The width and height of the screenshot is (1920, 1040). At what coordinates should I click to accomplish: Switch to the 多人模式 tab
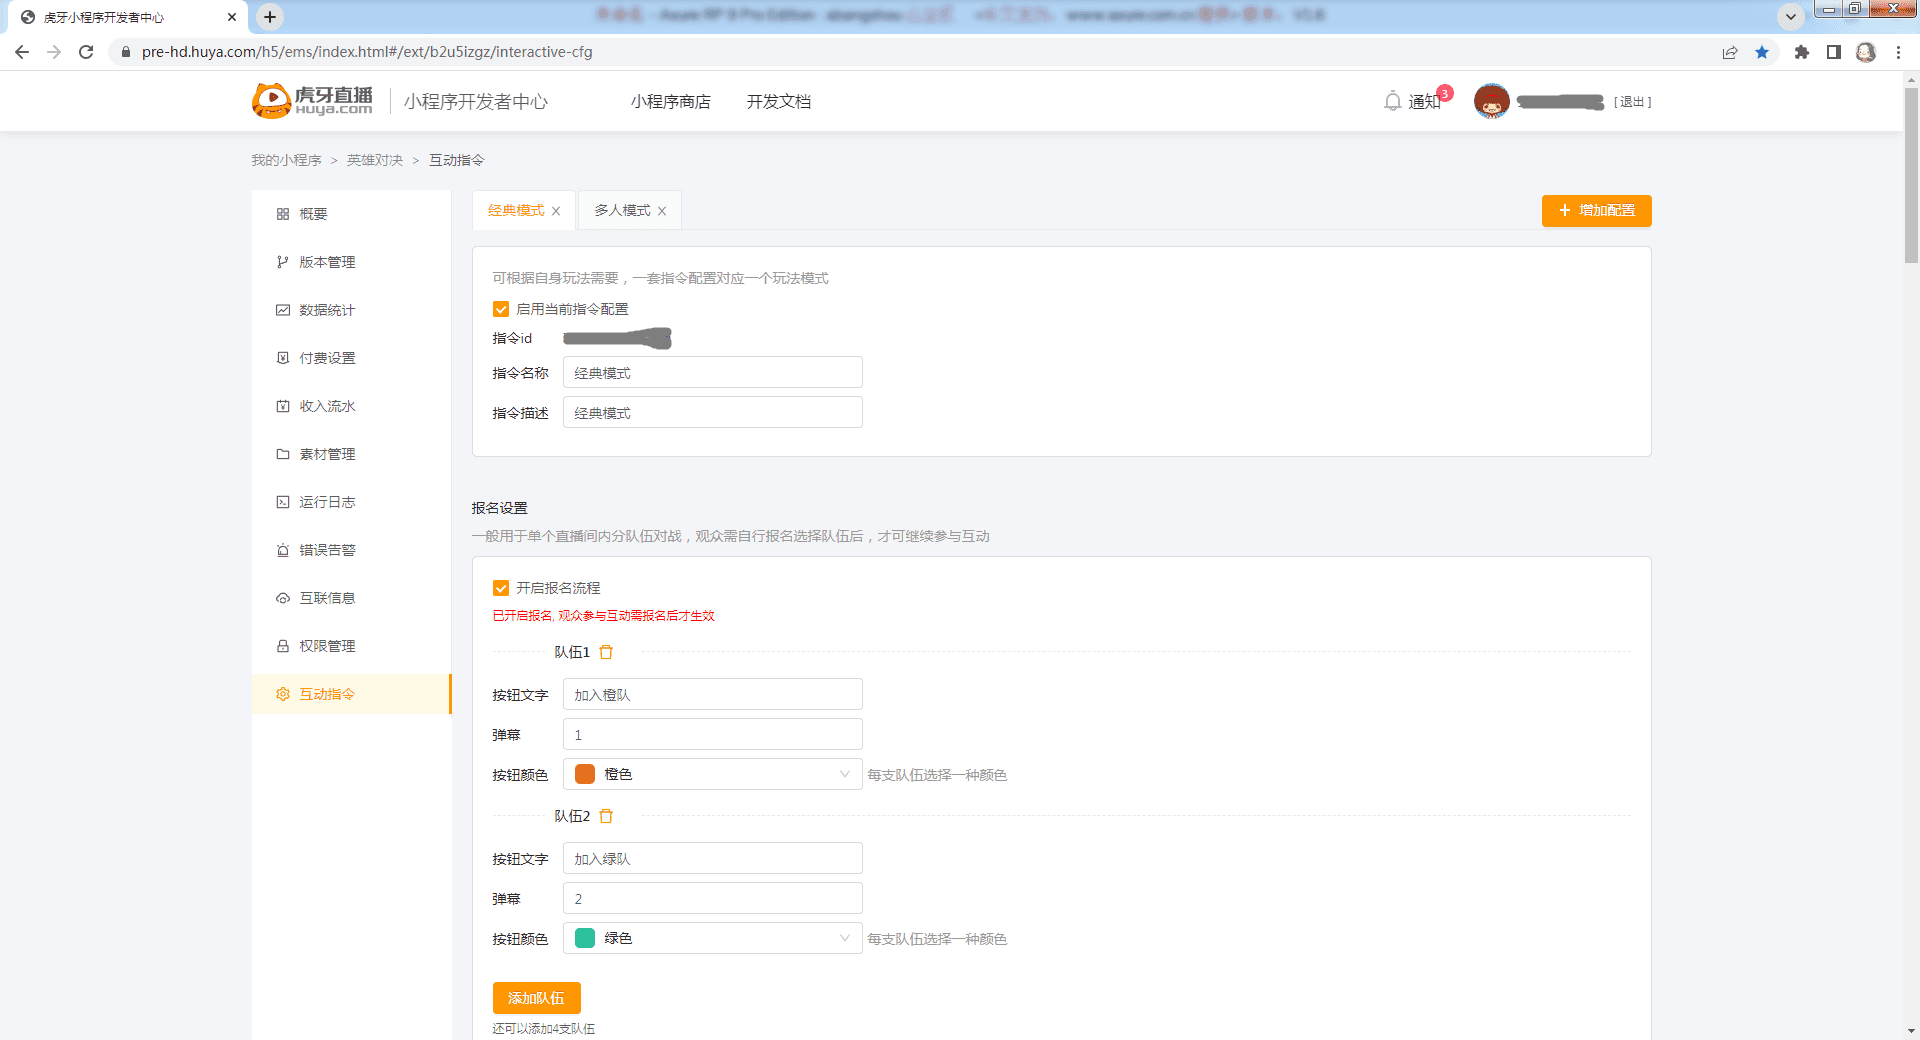pos(622,211)
